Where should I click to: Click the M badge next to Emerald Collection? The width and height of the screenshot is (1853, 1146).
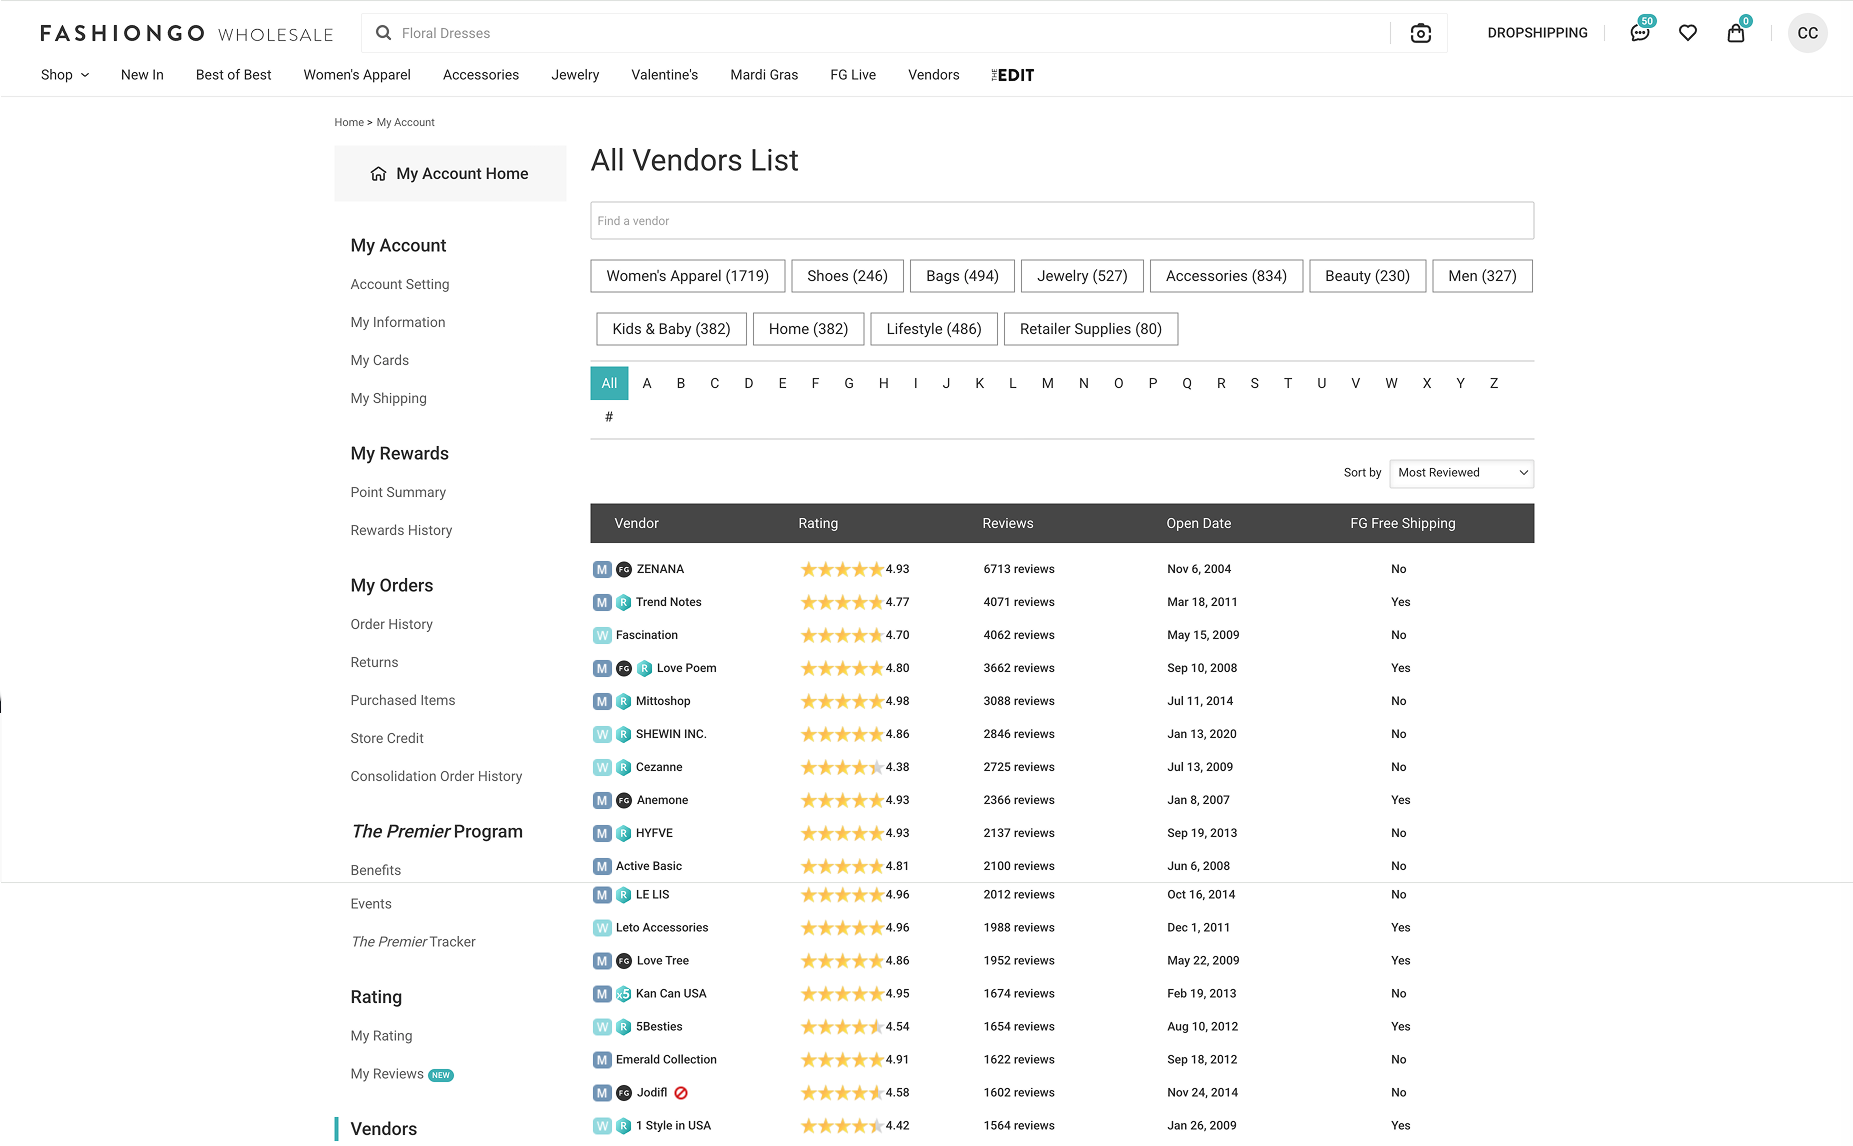(602, 1060)
